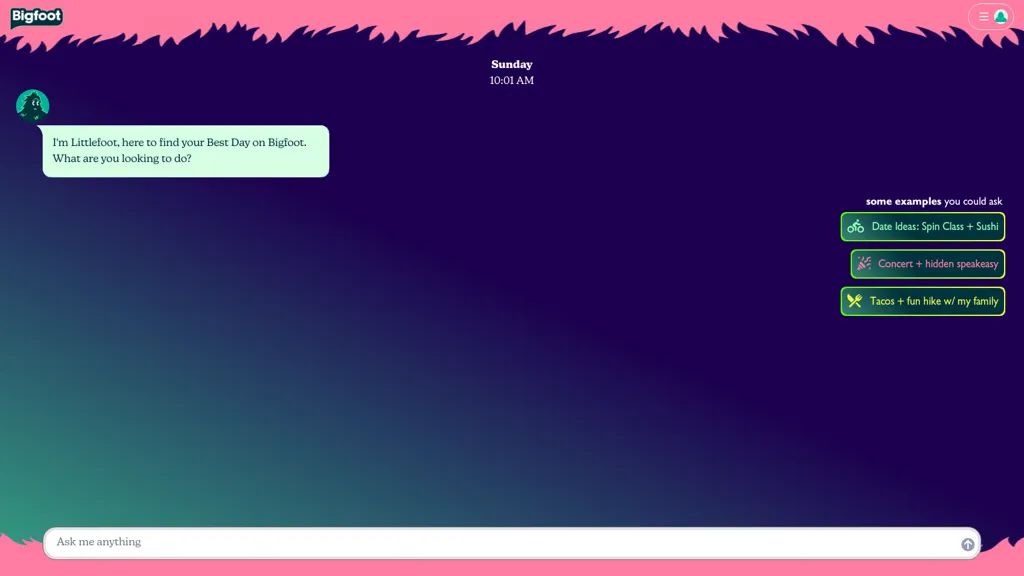This screenshot has width=1024, height=576.
Task: Pick Tacos + fun hike w/ my family
Action: [923, 301]
